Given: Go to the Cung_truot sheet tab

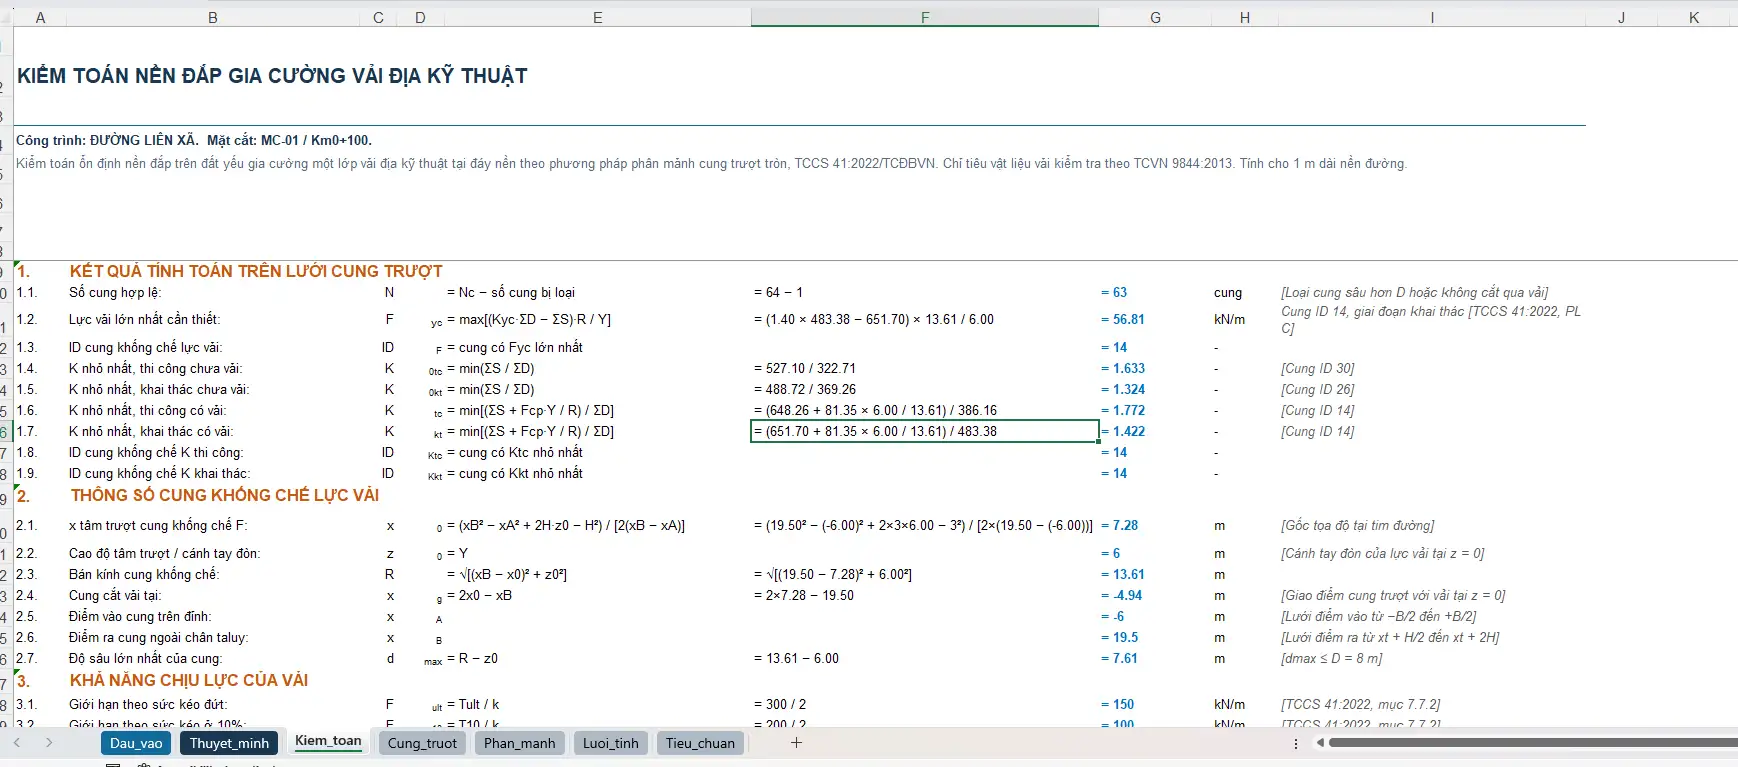Looking at the screenshot, I should tap(422, 743).
